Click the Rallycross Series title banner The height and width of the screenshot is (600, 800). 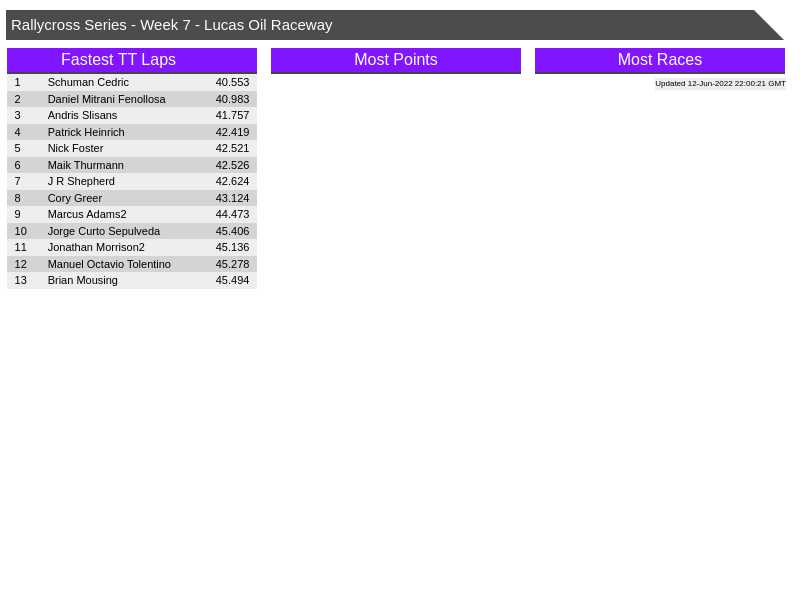click(x=171, y=25)
